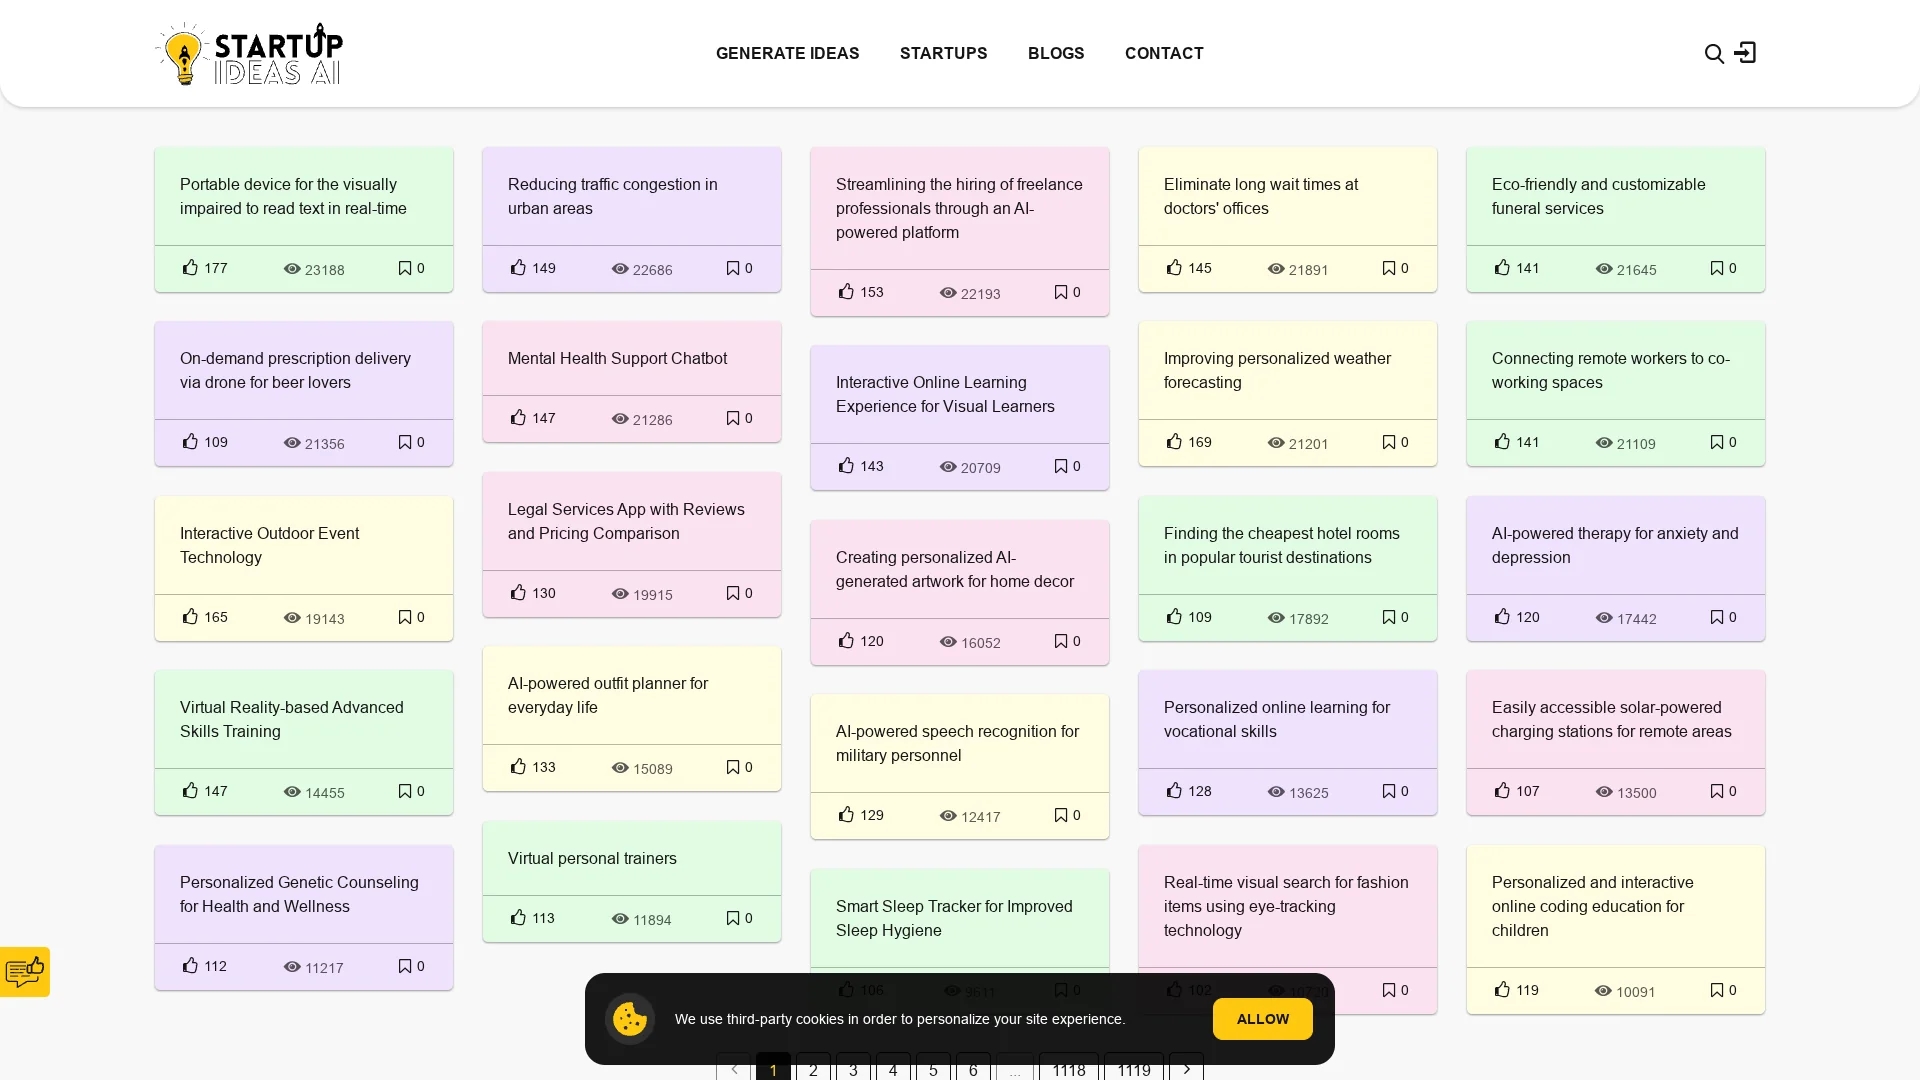
Task: Click the login arrow icon
Action: click(1745, 52)
